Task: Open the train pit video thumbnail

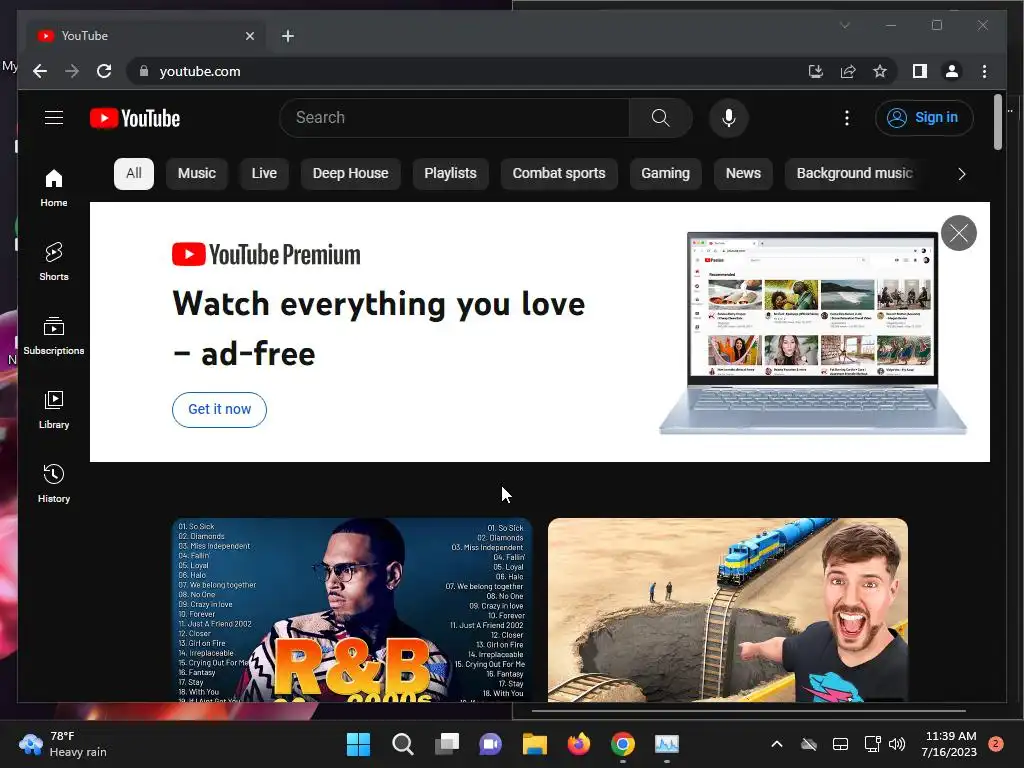Action: [728, 610]
